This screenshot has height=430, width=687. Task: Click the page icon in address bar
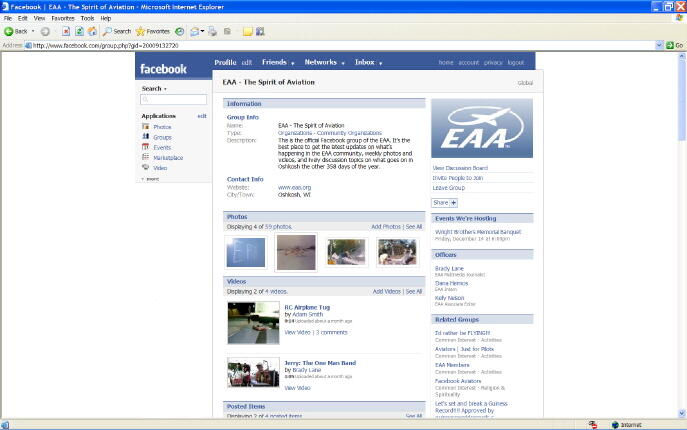point(28,45)
